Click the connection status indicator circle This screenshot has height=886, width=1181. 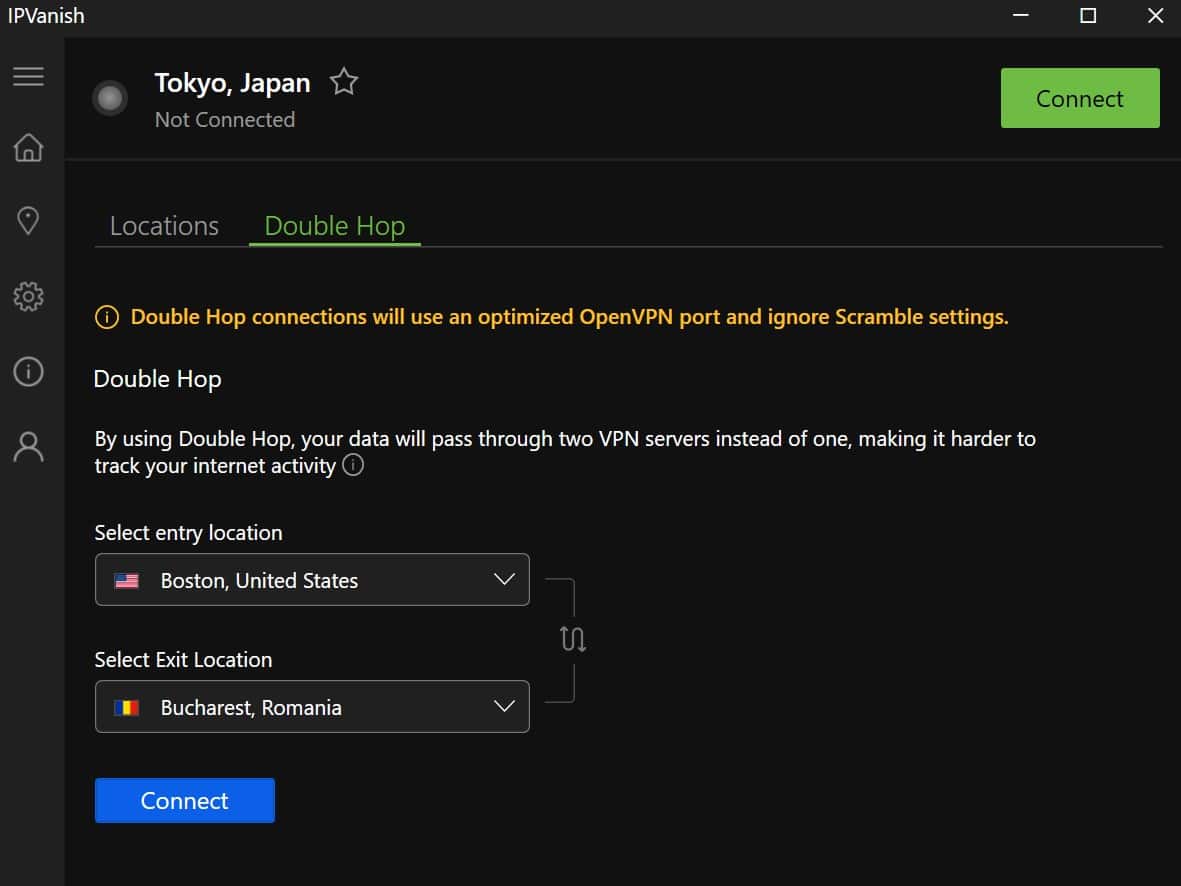[110, 98]
